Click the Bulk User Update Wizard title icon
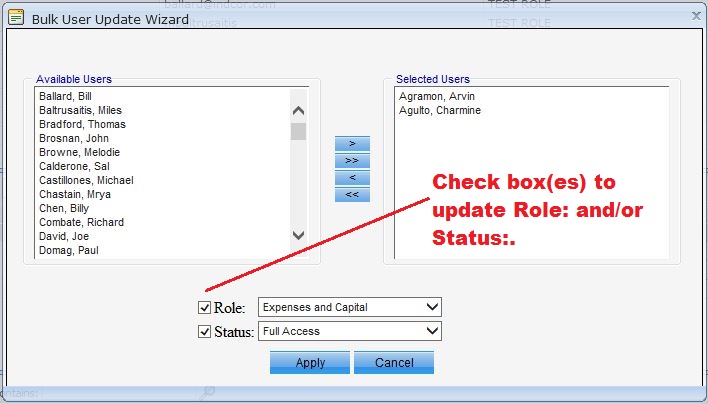This screenshot has height=404, width=708. pos(16,17)
